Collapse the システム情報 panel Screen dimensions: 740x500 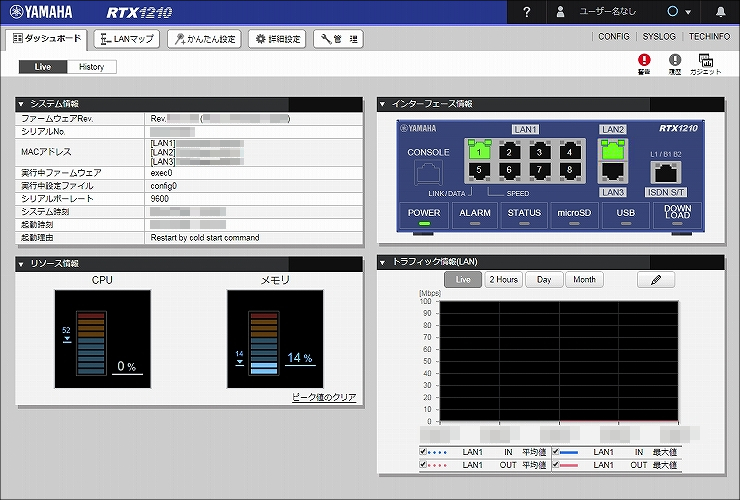tap(21, 104)
